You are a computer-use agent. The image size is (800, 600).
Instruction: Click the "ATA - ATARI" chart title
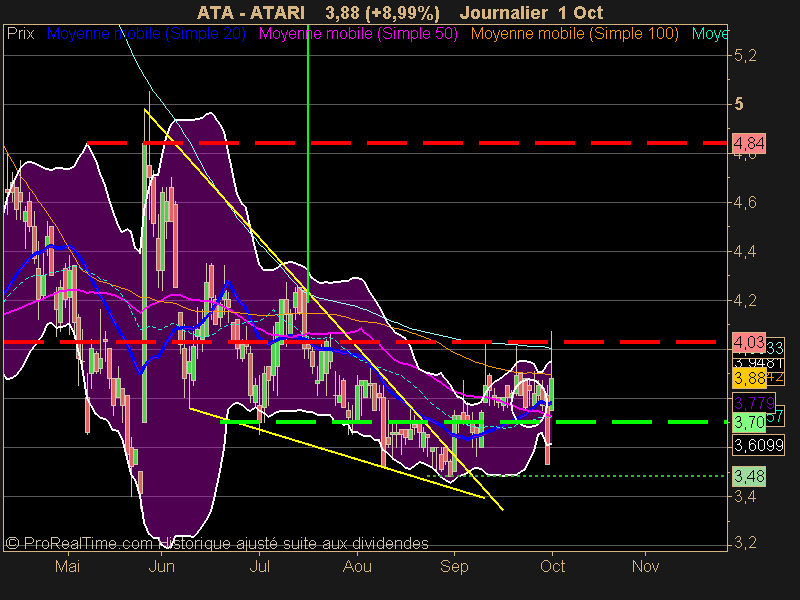tap(251, 12)
